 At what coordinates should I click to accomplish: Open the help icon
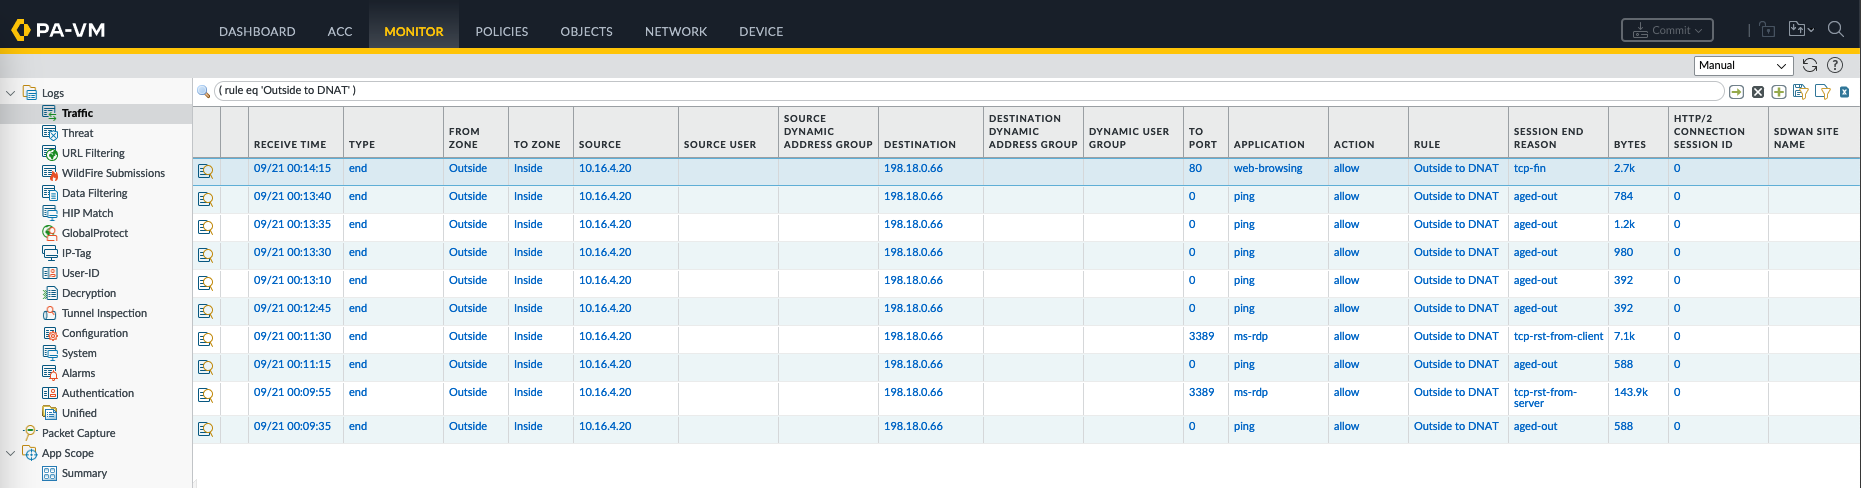[x=1835, y=65]
